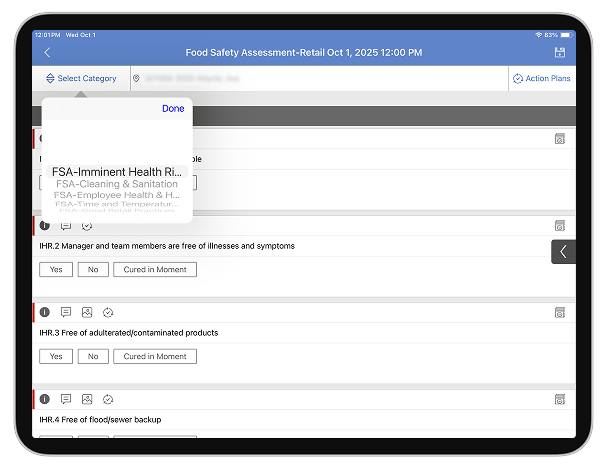Select FSA-Imminent Health Risk picker item
The height and width of the screenshot is (470, 607).
coord(117,171)
